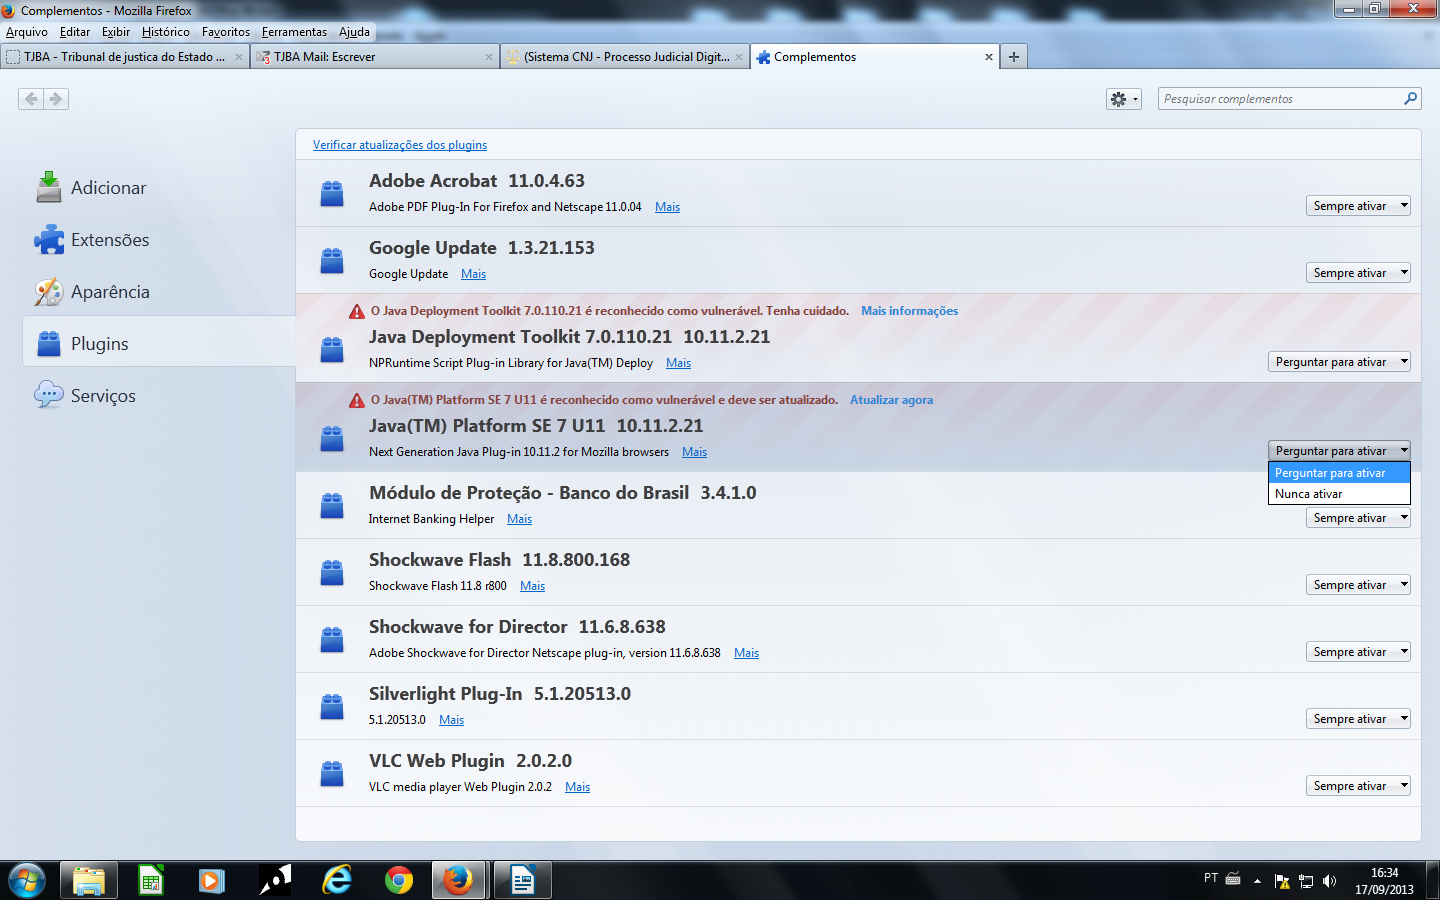Click the volume icon in system tray
The width and height of the screenshot is (1440, 900).
(1329, 881)
